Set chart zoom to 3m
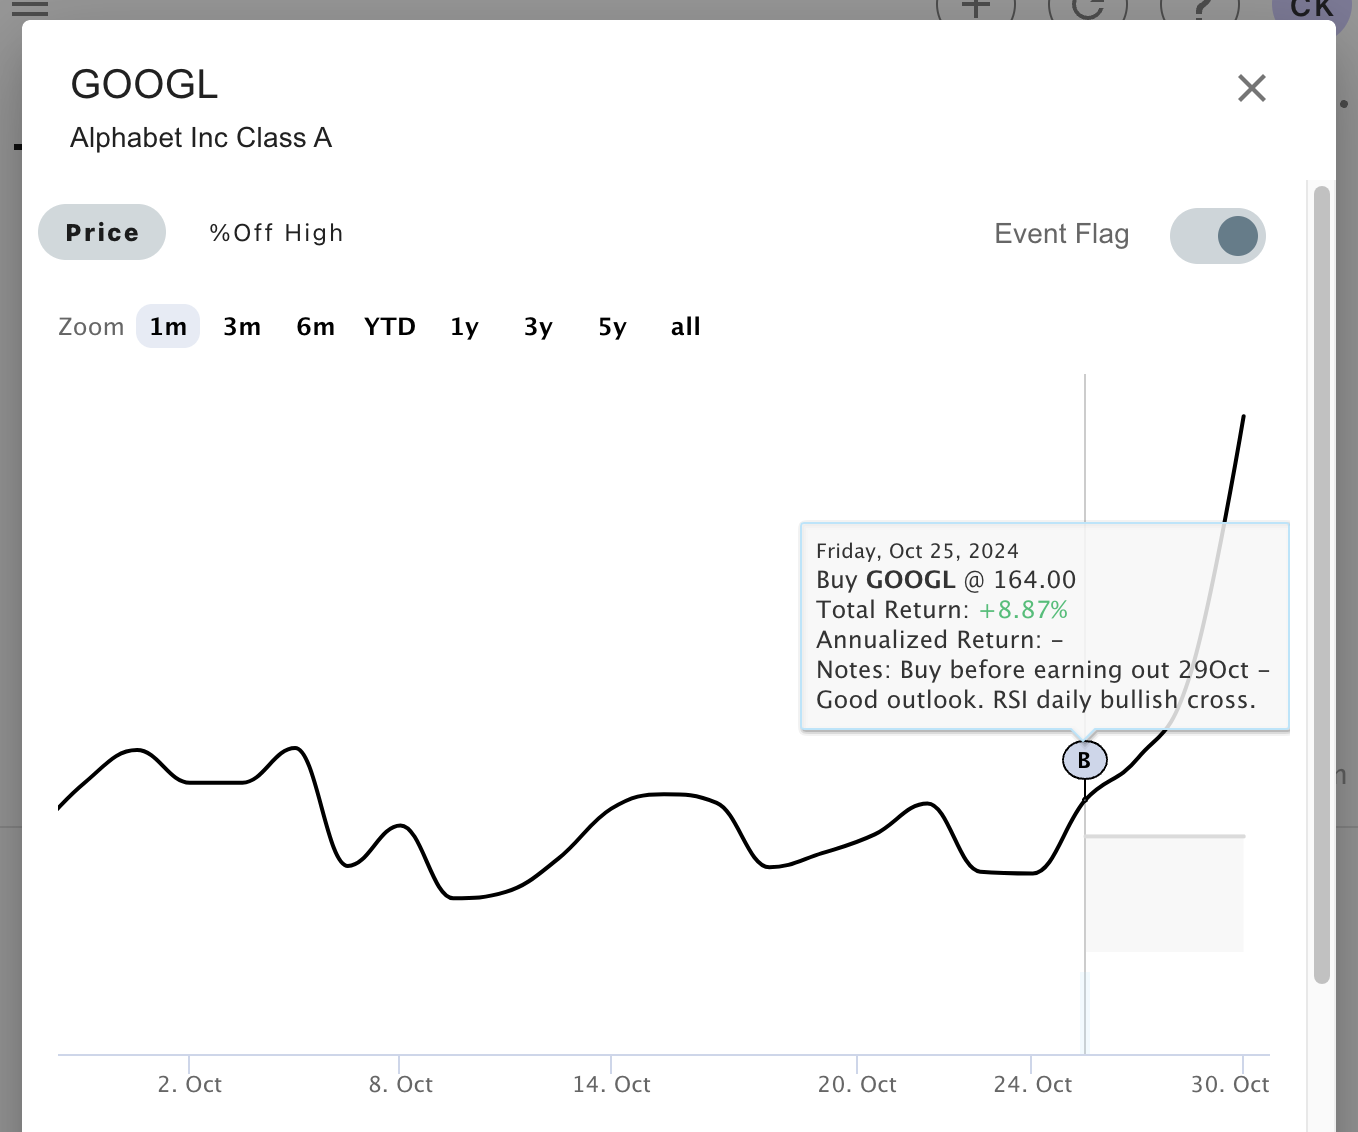This screenshot has height=1132, width=1358. (x=242, y=327)
